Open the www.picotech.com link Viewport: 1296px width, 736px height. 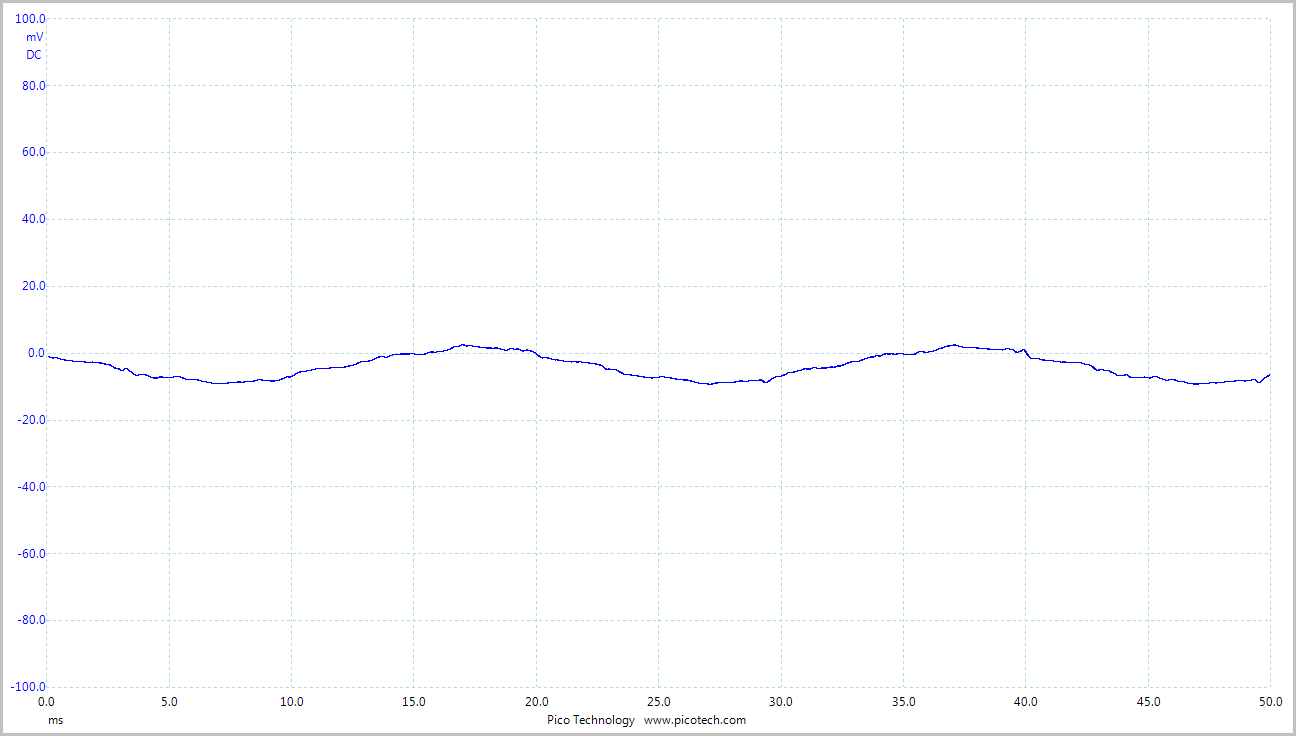click(695, 720)
